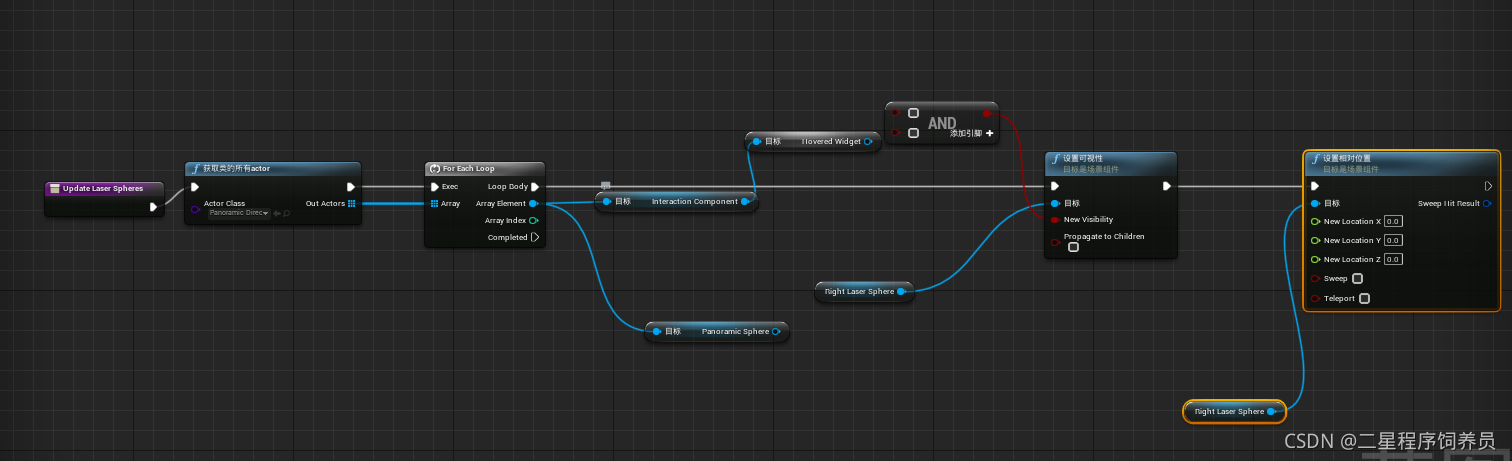Click the New Location Z value field
Viewport: 1512px width, 461px height.
coord(1393,259)
